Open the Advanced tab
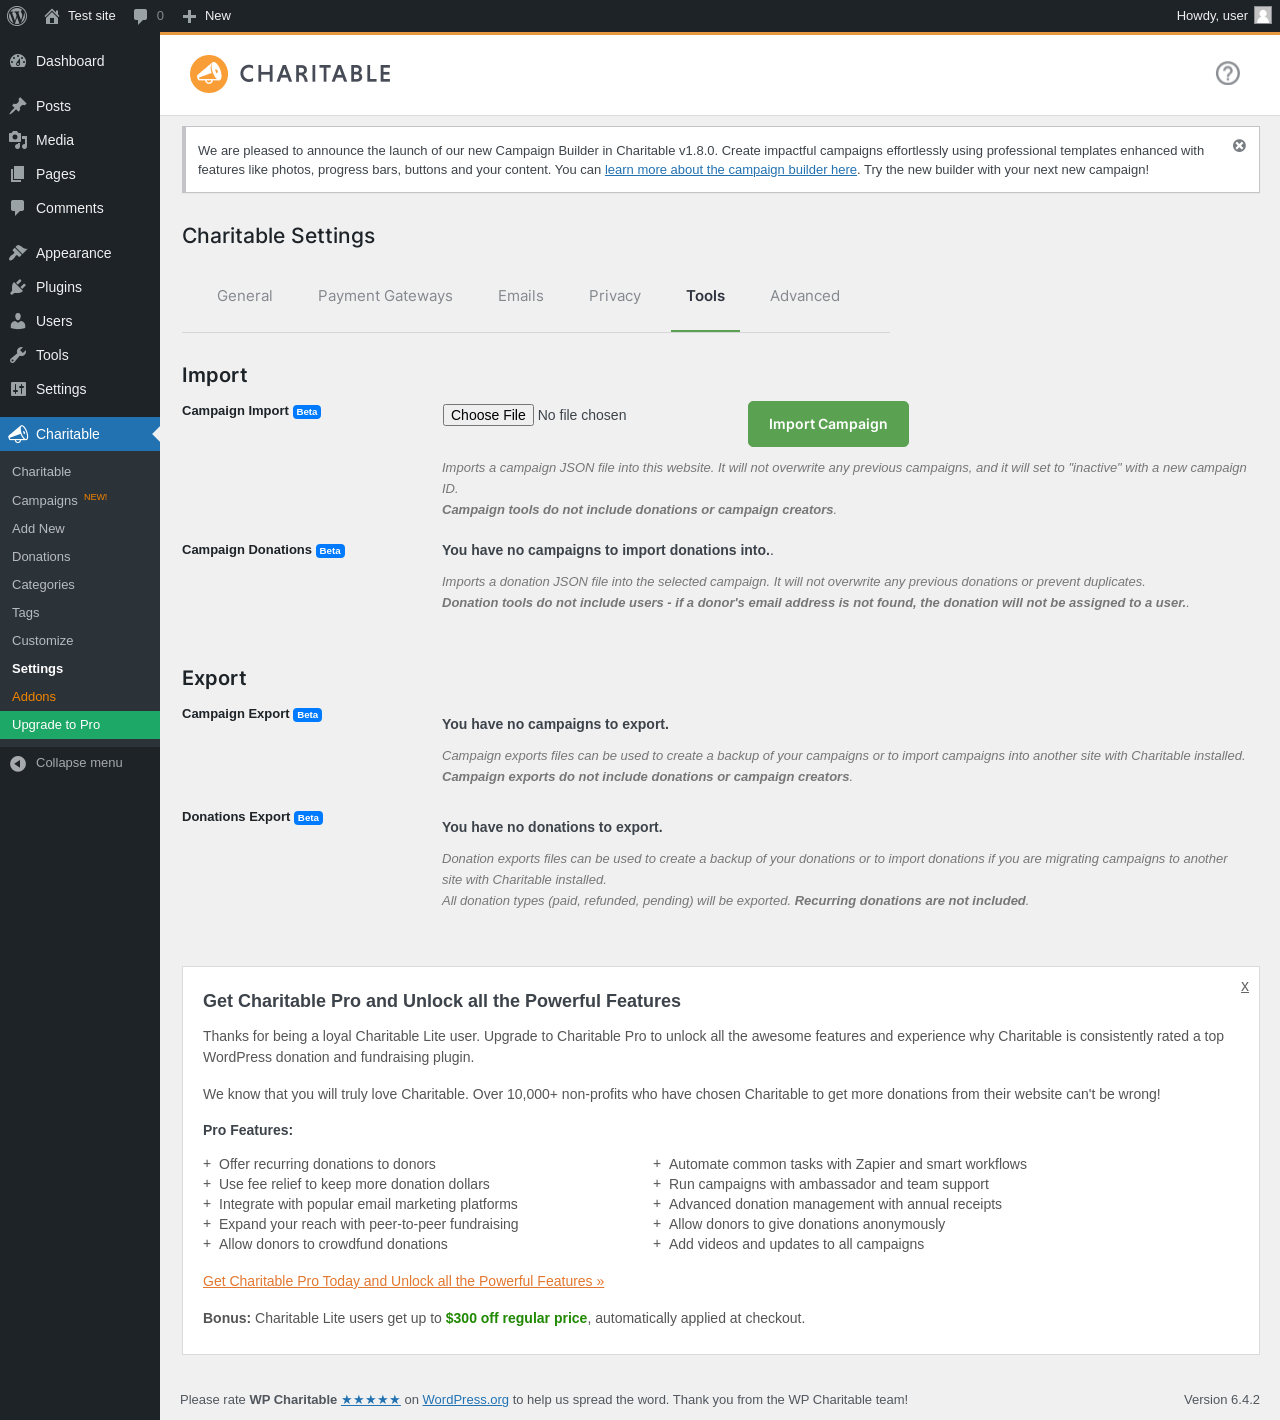Image resolution: width=1280 pixels, height=1420 pixels. coord(805,296)
